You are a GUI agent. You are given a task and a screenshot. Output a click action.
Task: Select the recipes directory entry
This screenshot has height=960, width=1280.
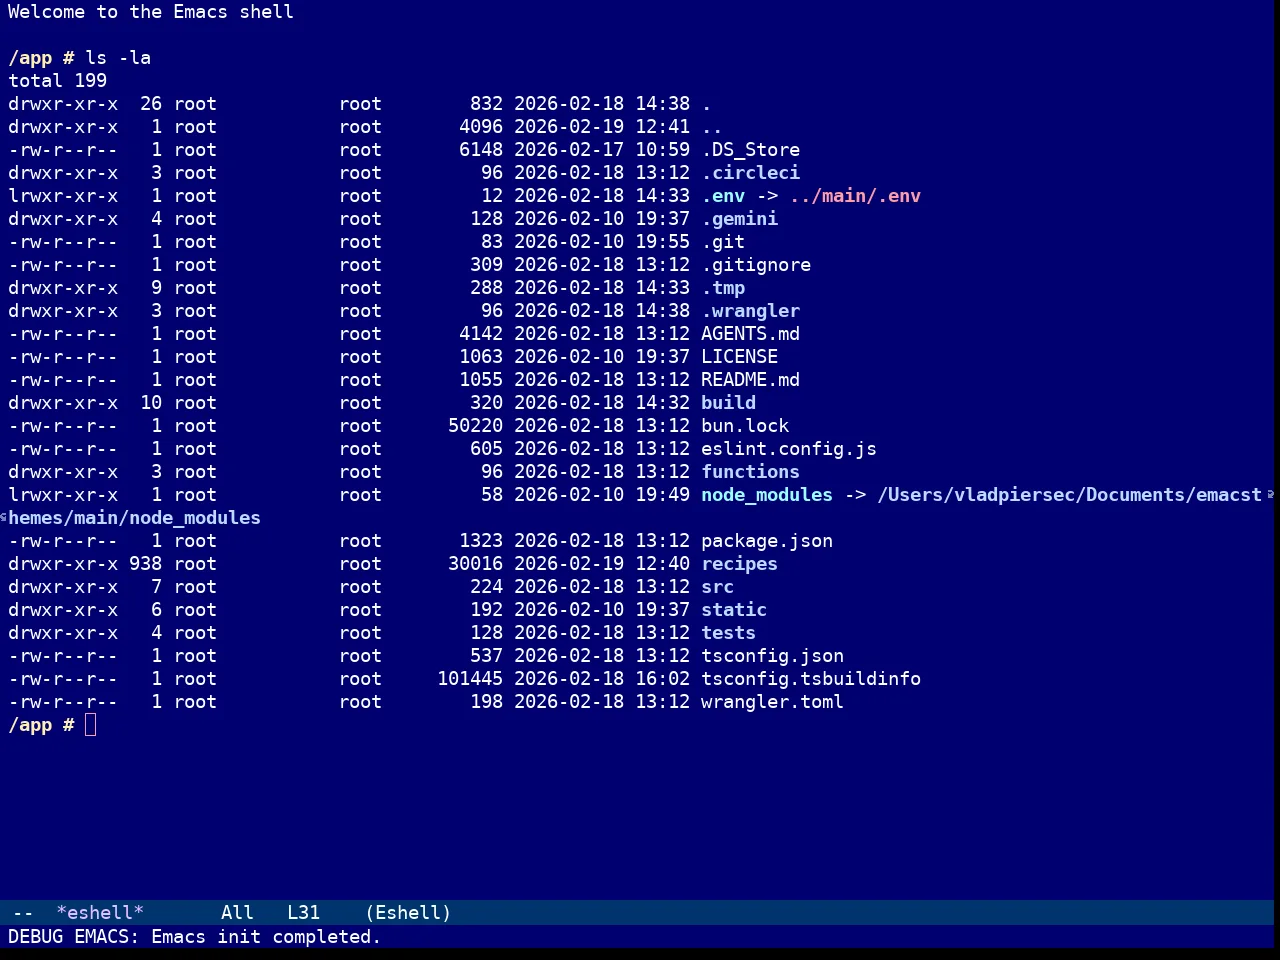click(x=739, y=564)
